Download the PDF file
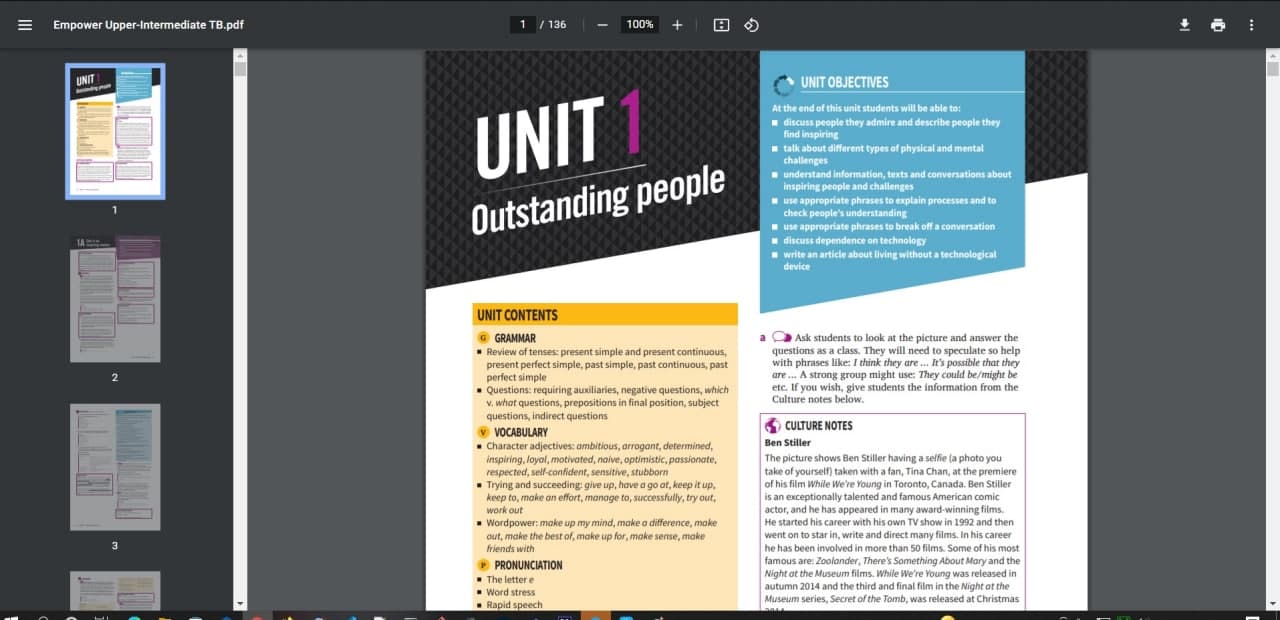This screenshot has width=1280, height=620. [1184, 25]
